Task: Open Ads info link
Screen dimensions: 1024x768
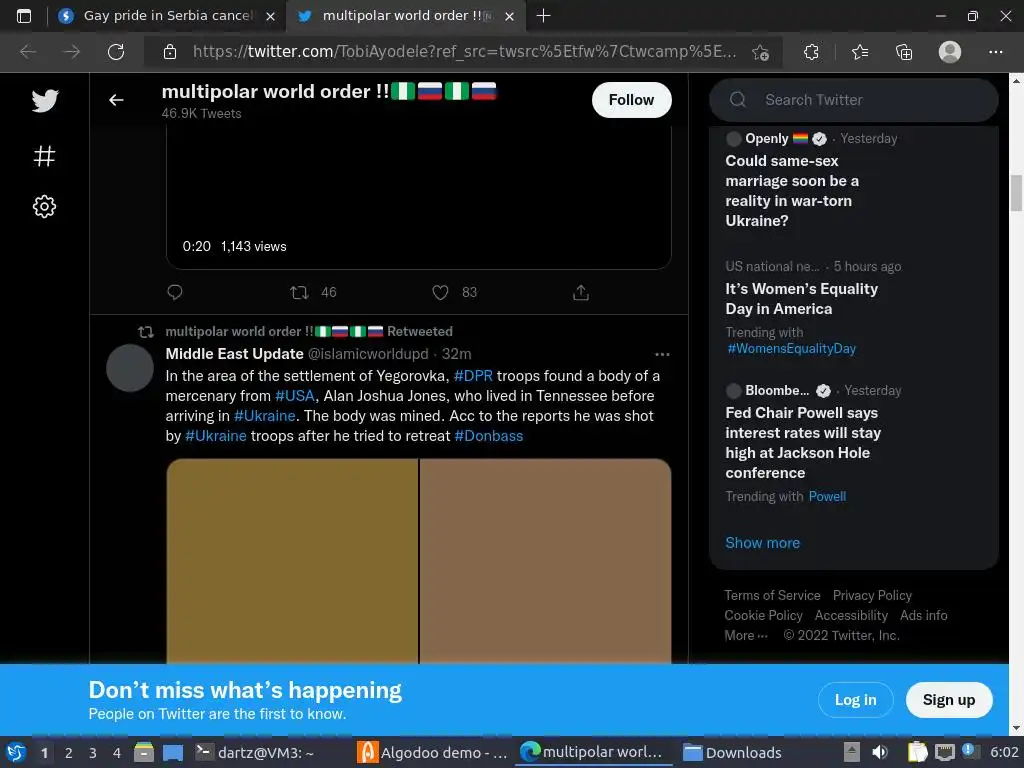Action: [x=923, y=615]
